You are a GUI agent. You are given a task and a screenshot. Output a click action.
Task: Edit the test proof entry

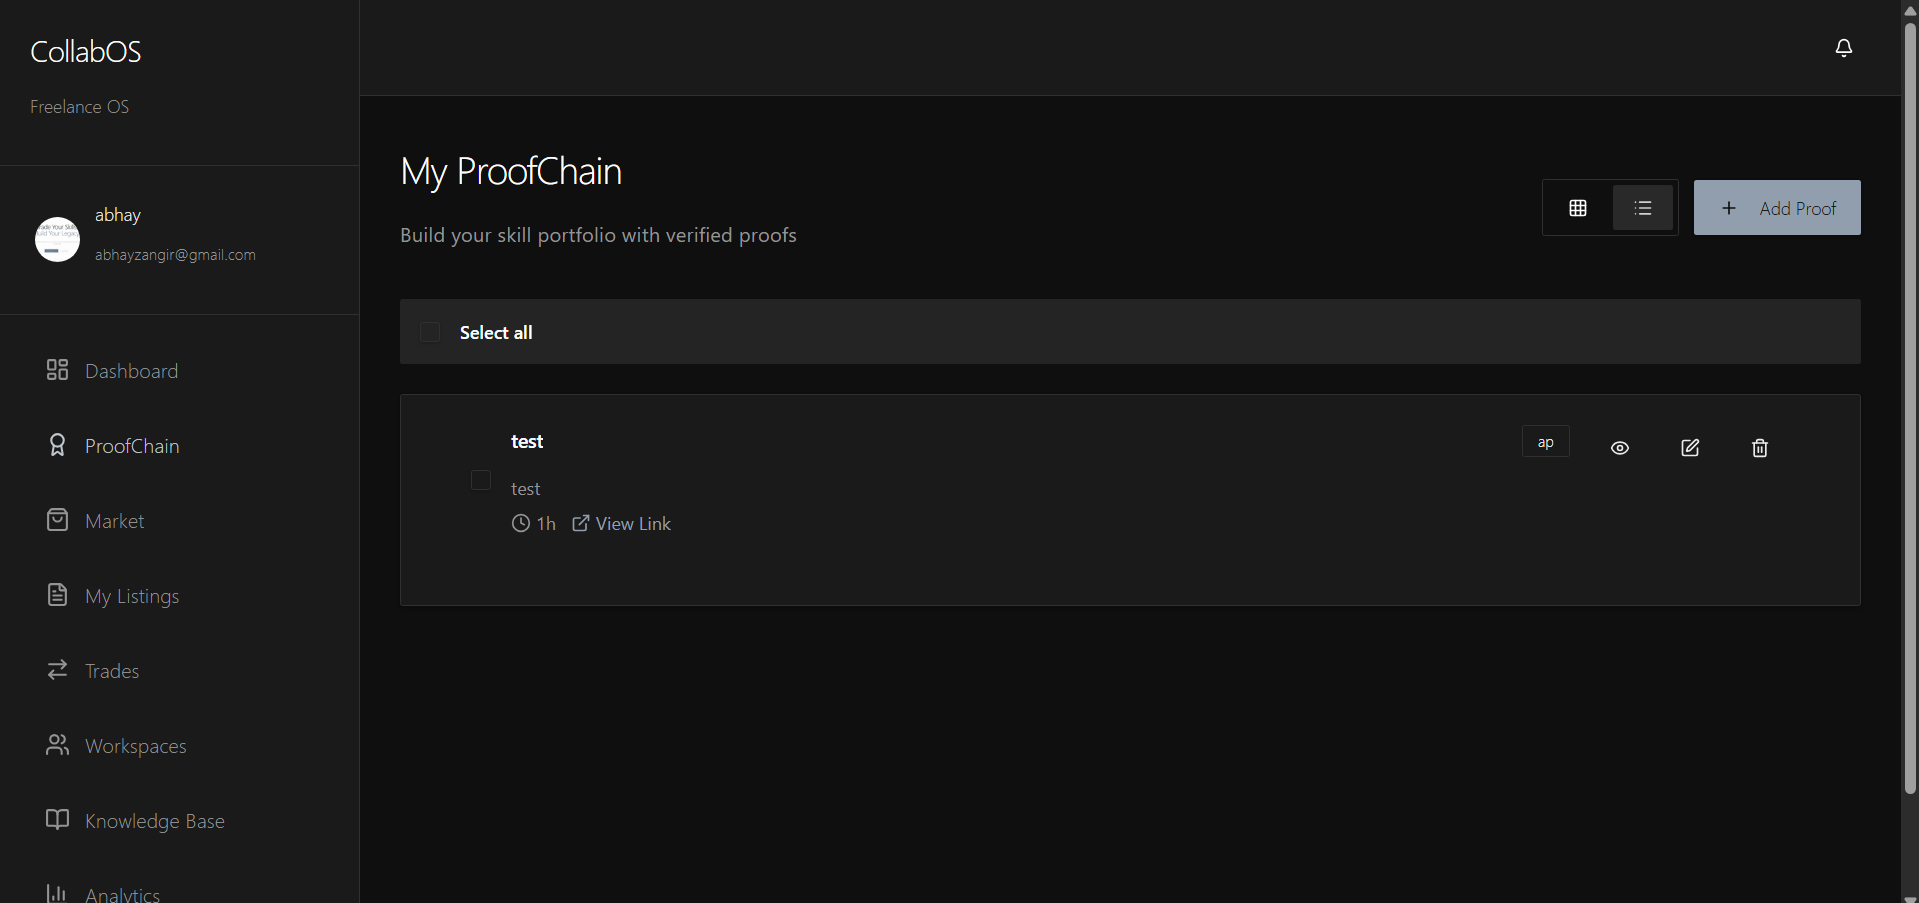tap(1690, 448)
